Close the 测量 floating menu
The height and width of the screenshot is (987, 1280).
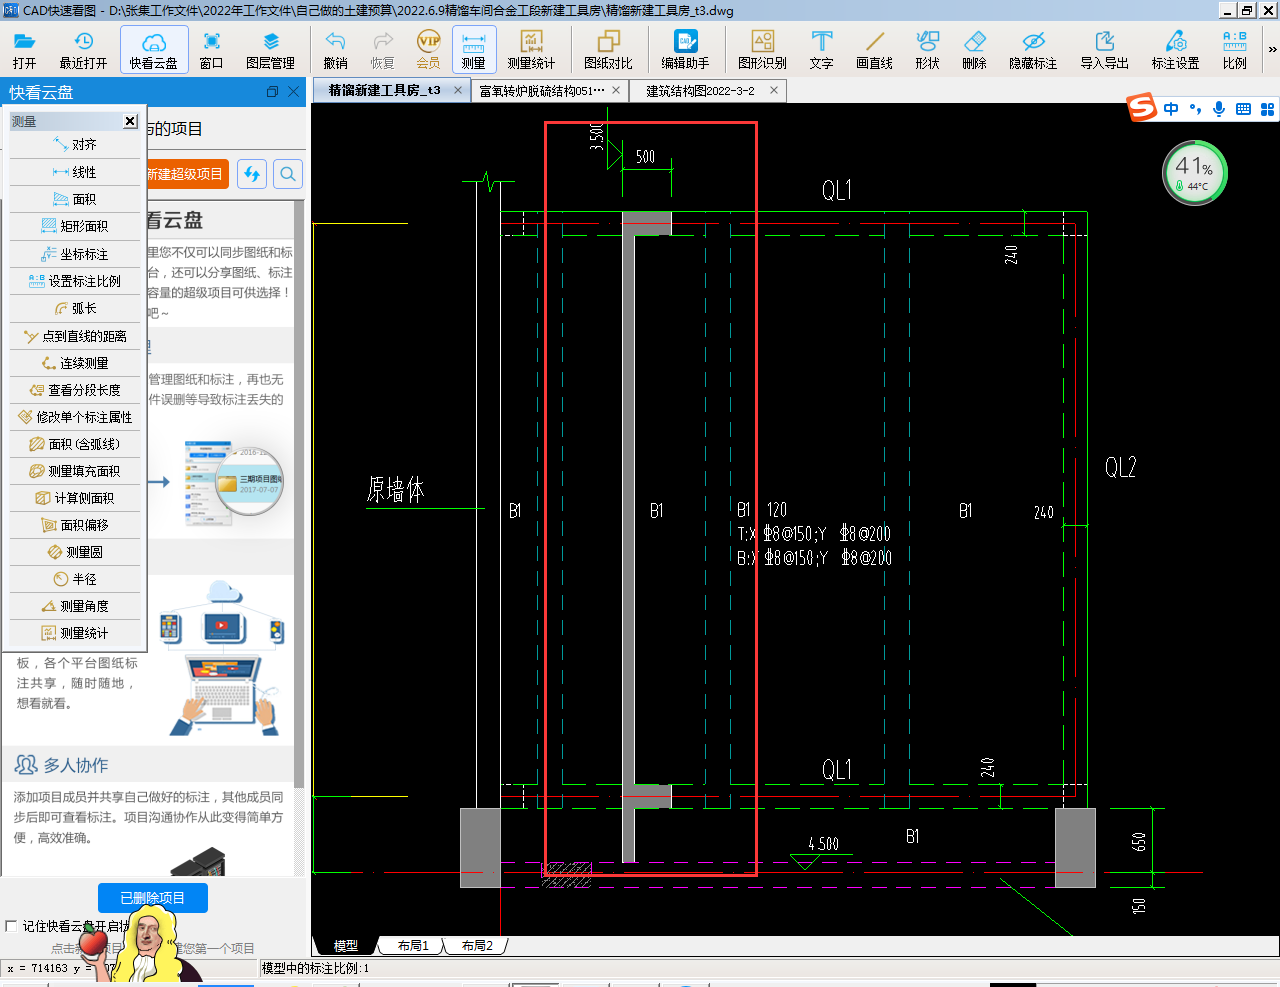click(x=130, y=121)
